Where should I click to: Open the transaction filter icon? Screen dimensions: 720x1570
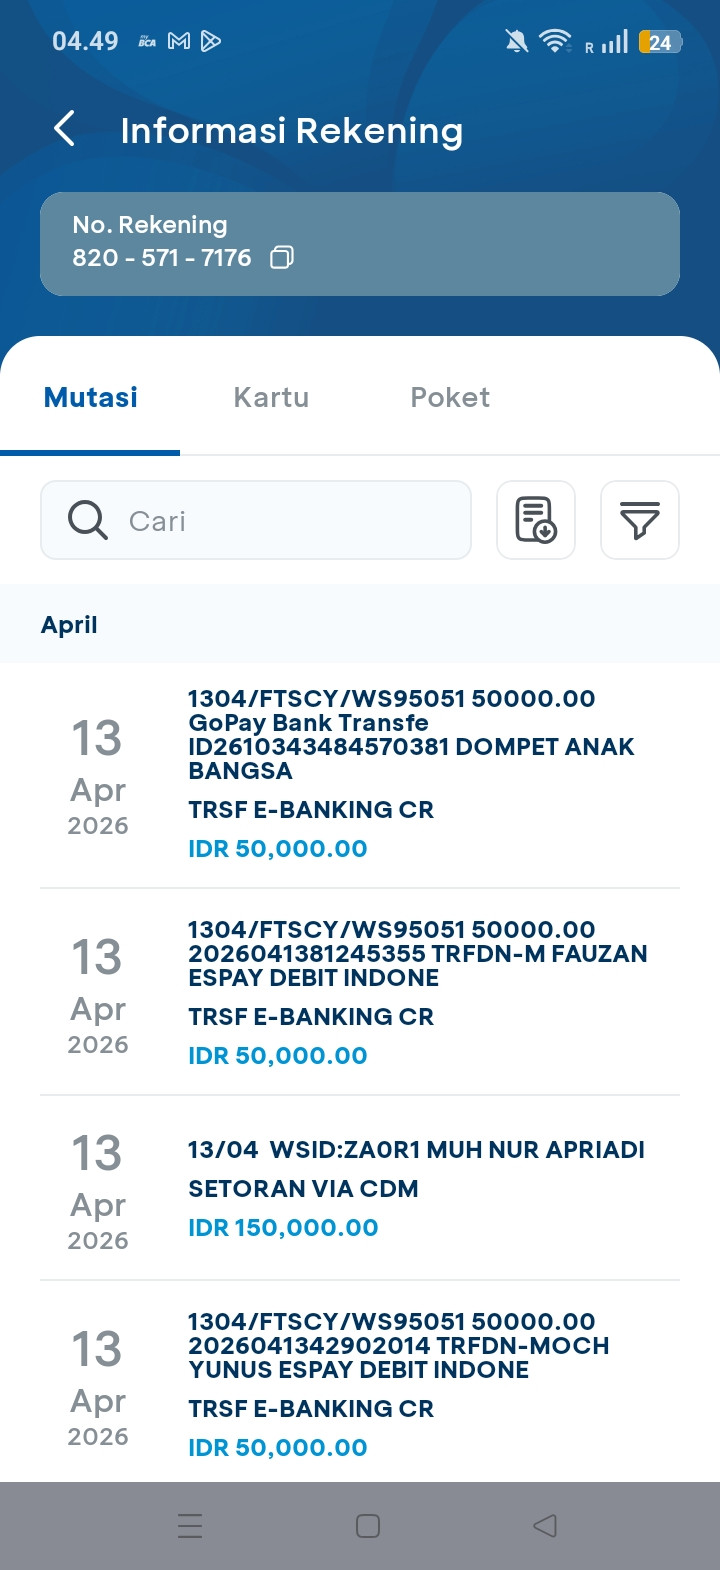tap(639, 520)
